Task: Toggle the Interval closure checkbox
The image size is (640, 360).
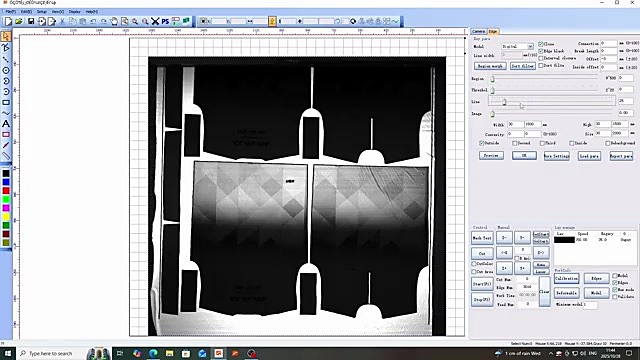Action: [x=540, y=58]
